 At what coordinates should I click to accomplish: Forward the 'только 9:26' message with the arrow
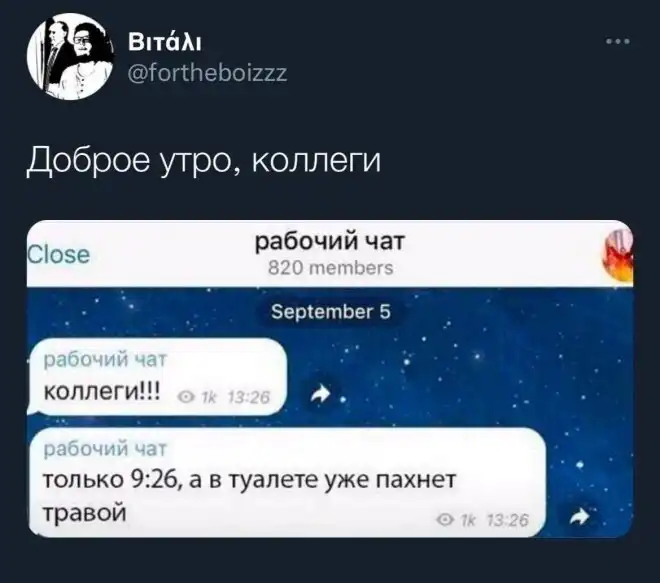(x=580, y=516)
